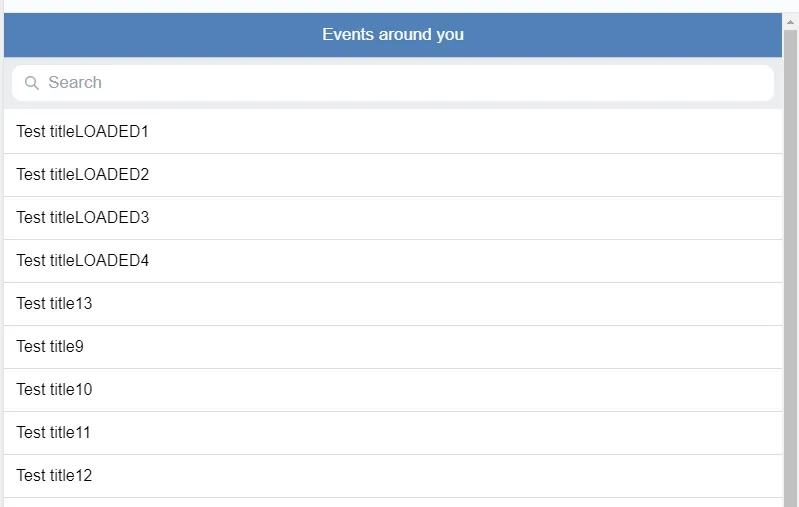This screenshot has width=799, height=507.
Task: Click the magnifying glass search icon
Action: point(32,83)
